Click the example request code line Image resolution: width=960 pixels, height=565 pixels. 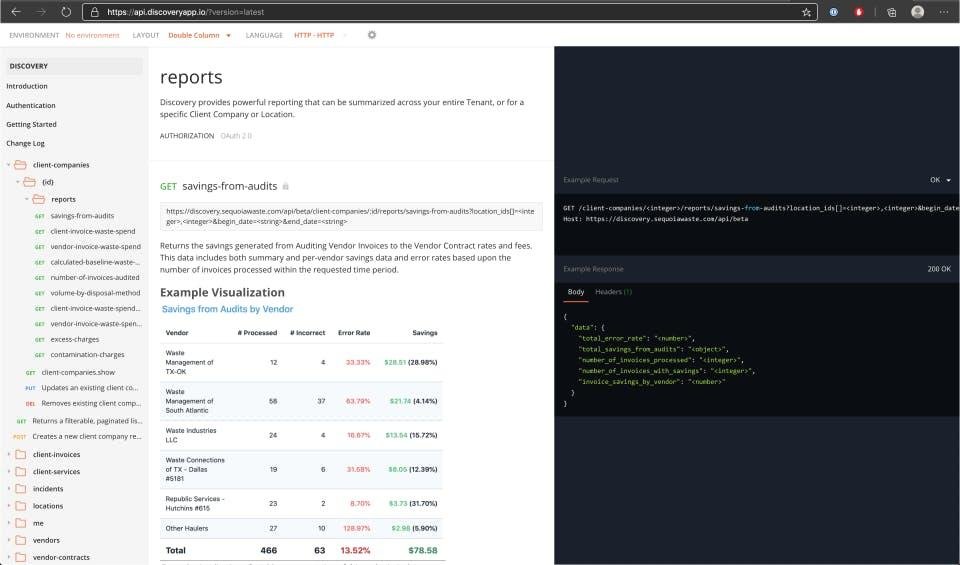click(760, 208)
